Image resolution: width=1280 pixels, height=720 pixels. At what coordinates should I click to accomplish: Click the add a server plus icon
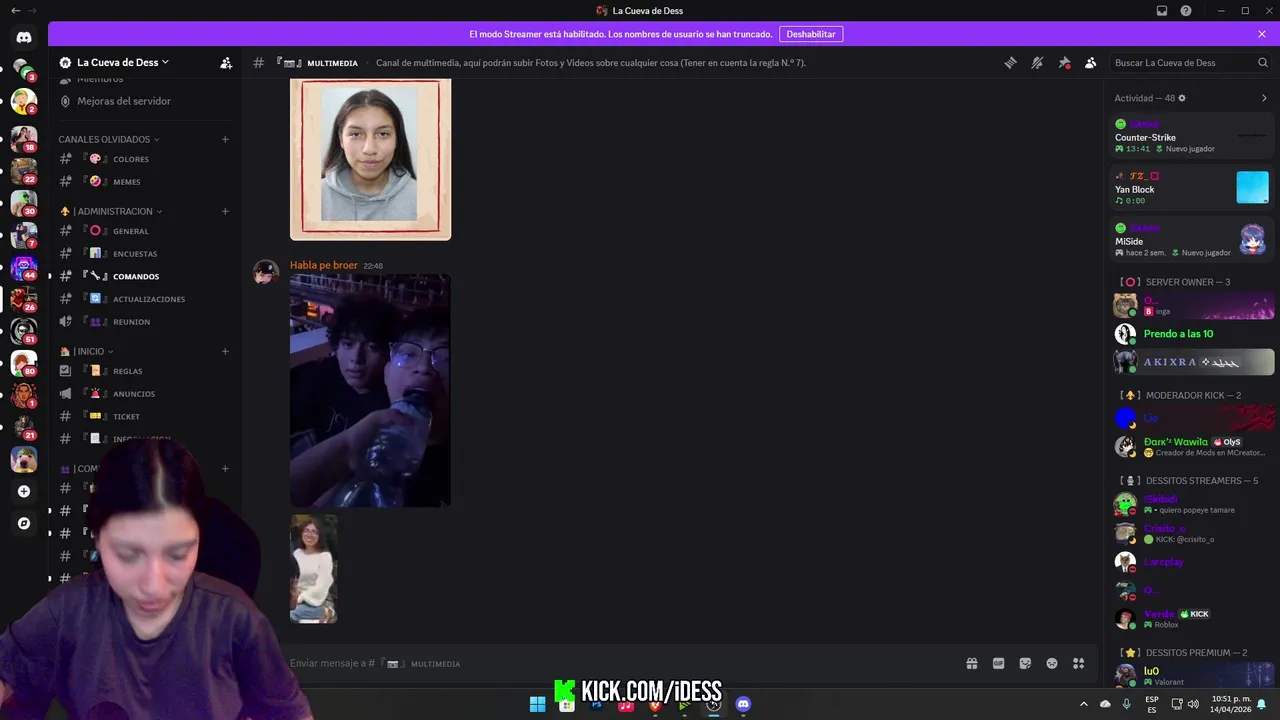pyautogui.click(x=24, y=491)
